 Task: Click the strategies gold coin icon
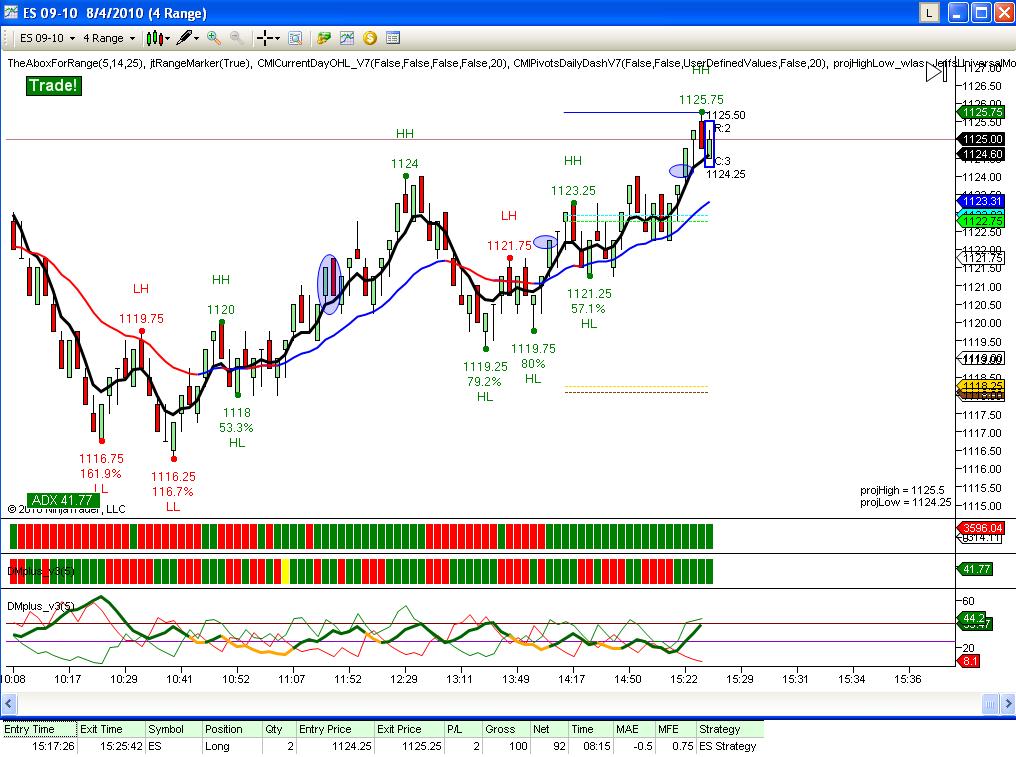point(370,38)
